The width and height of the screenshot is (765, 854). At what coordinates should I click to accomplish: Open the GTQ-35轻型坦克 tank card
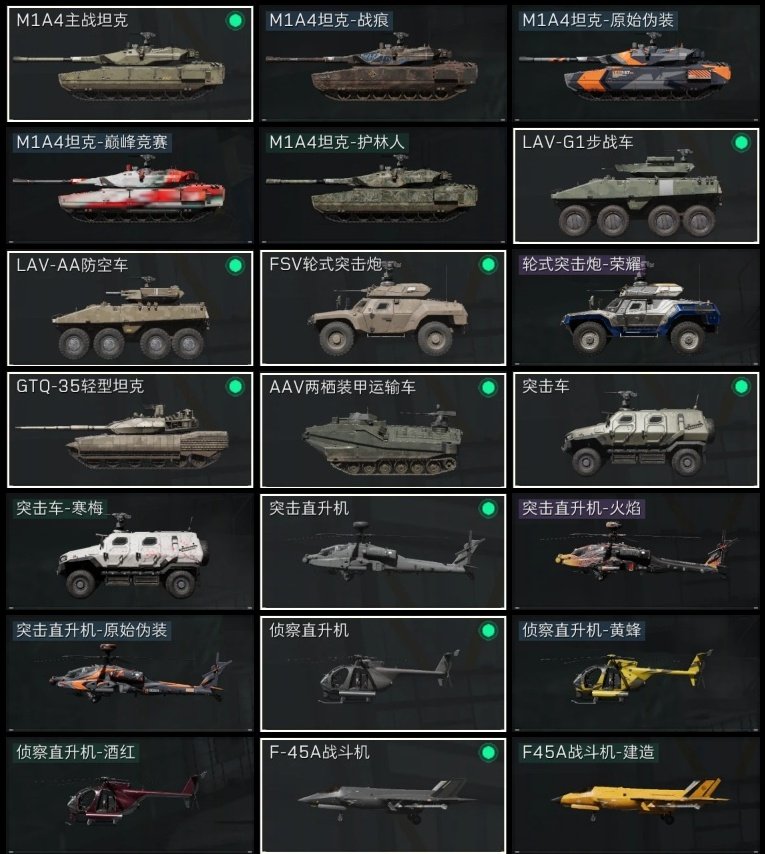(x=130, y=430)
